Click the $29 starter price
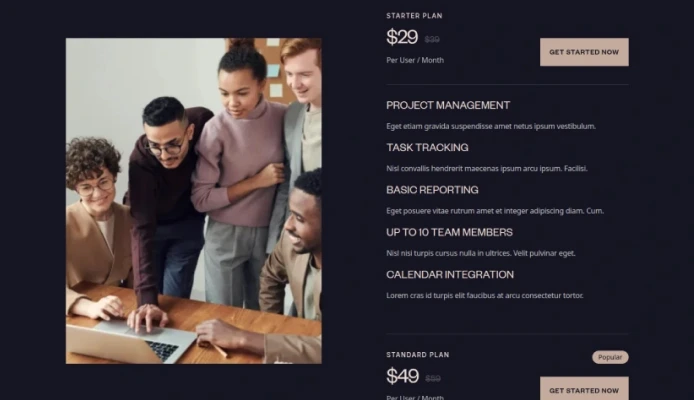The image size is (694, 400). [x=402, y=37]
